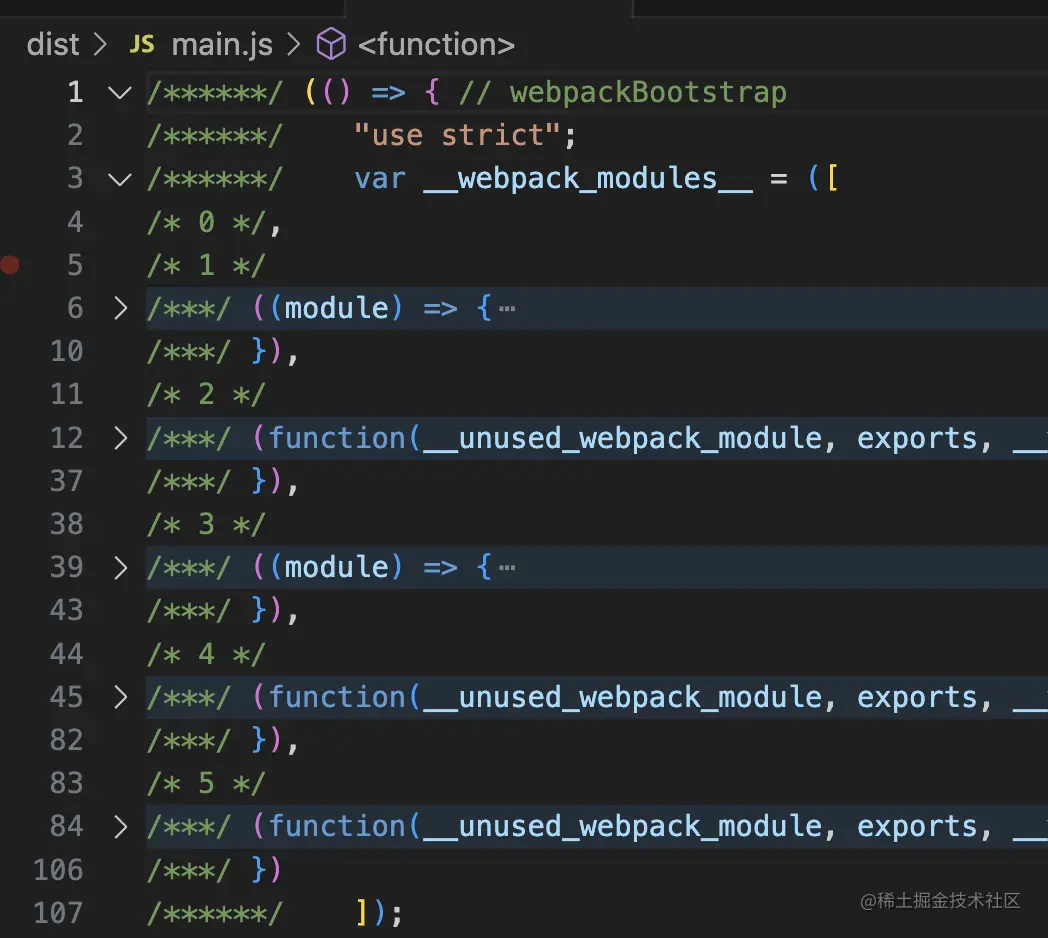Click the "use strict" string
This screenshot has height=938, width=1048.
(457, 136)
